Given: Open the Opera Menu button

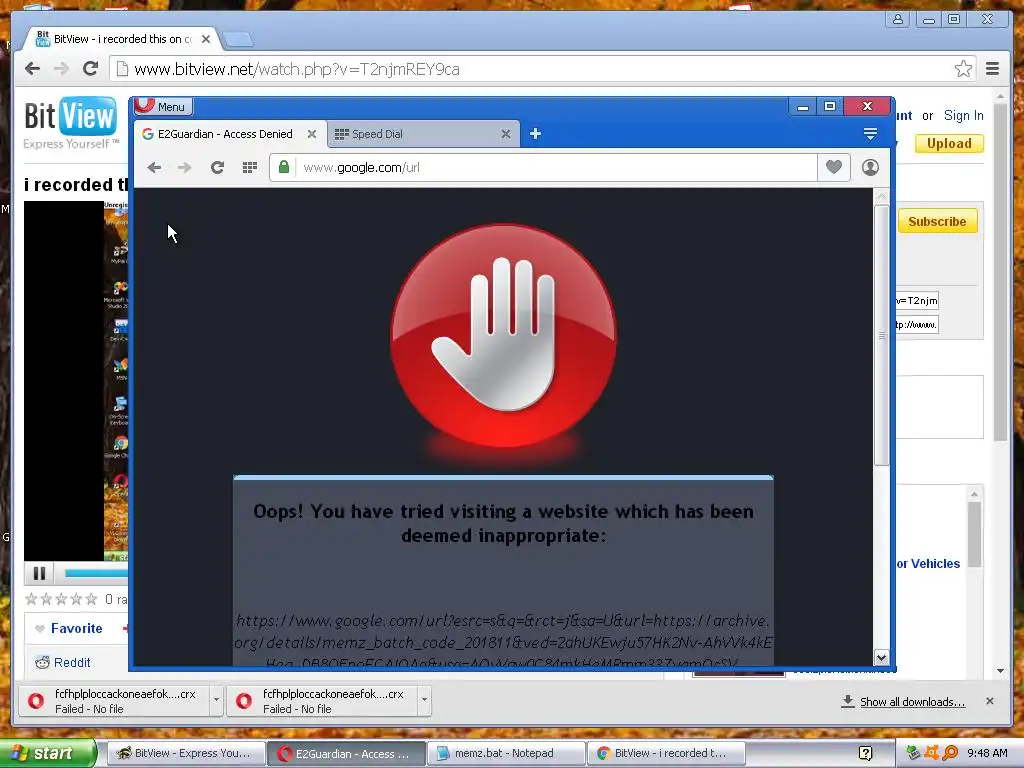Looking at the screenshot, I should [162, 106].
